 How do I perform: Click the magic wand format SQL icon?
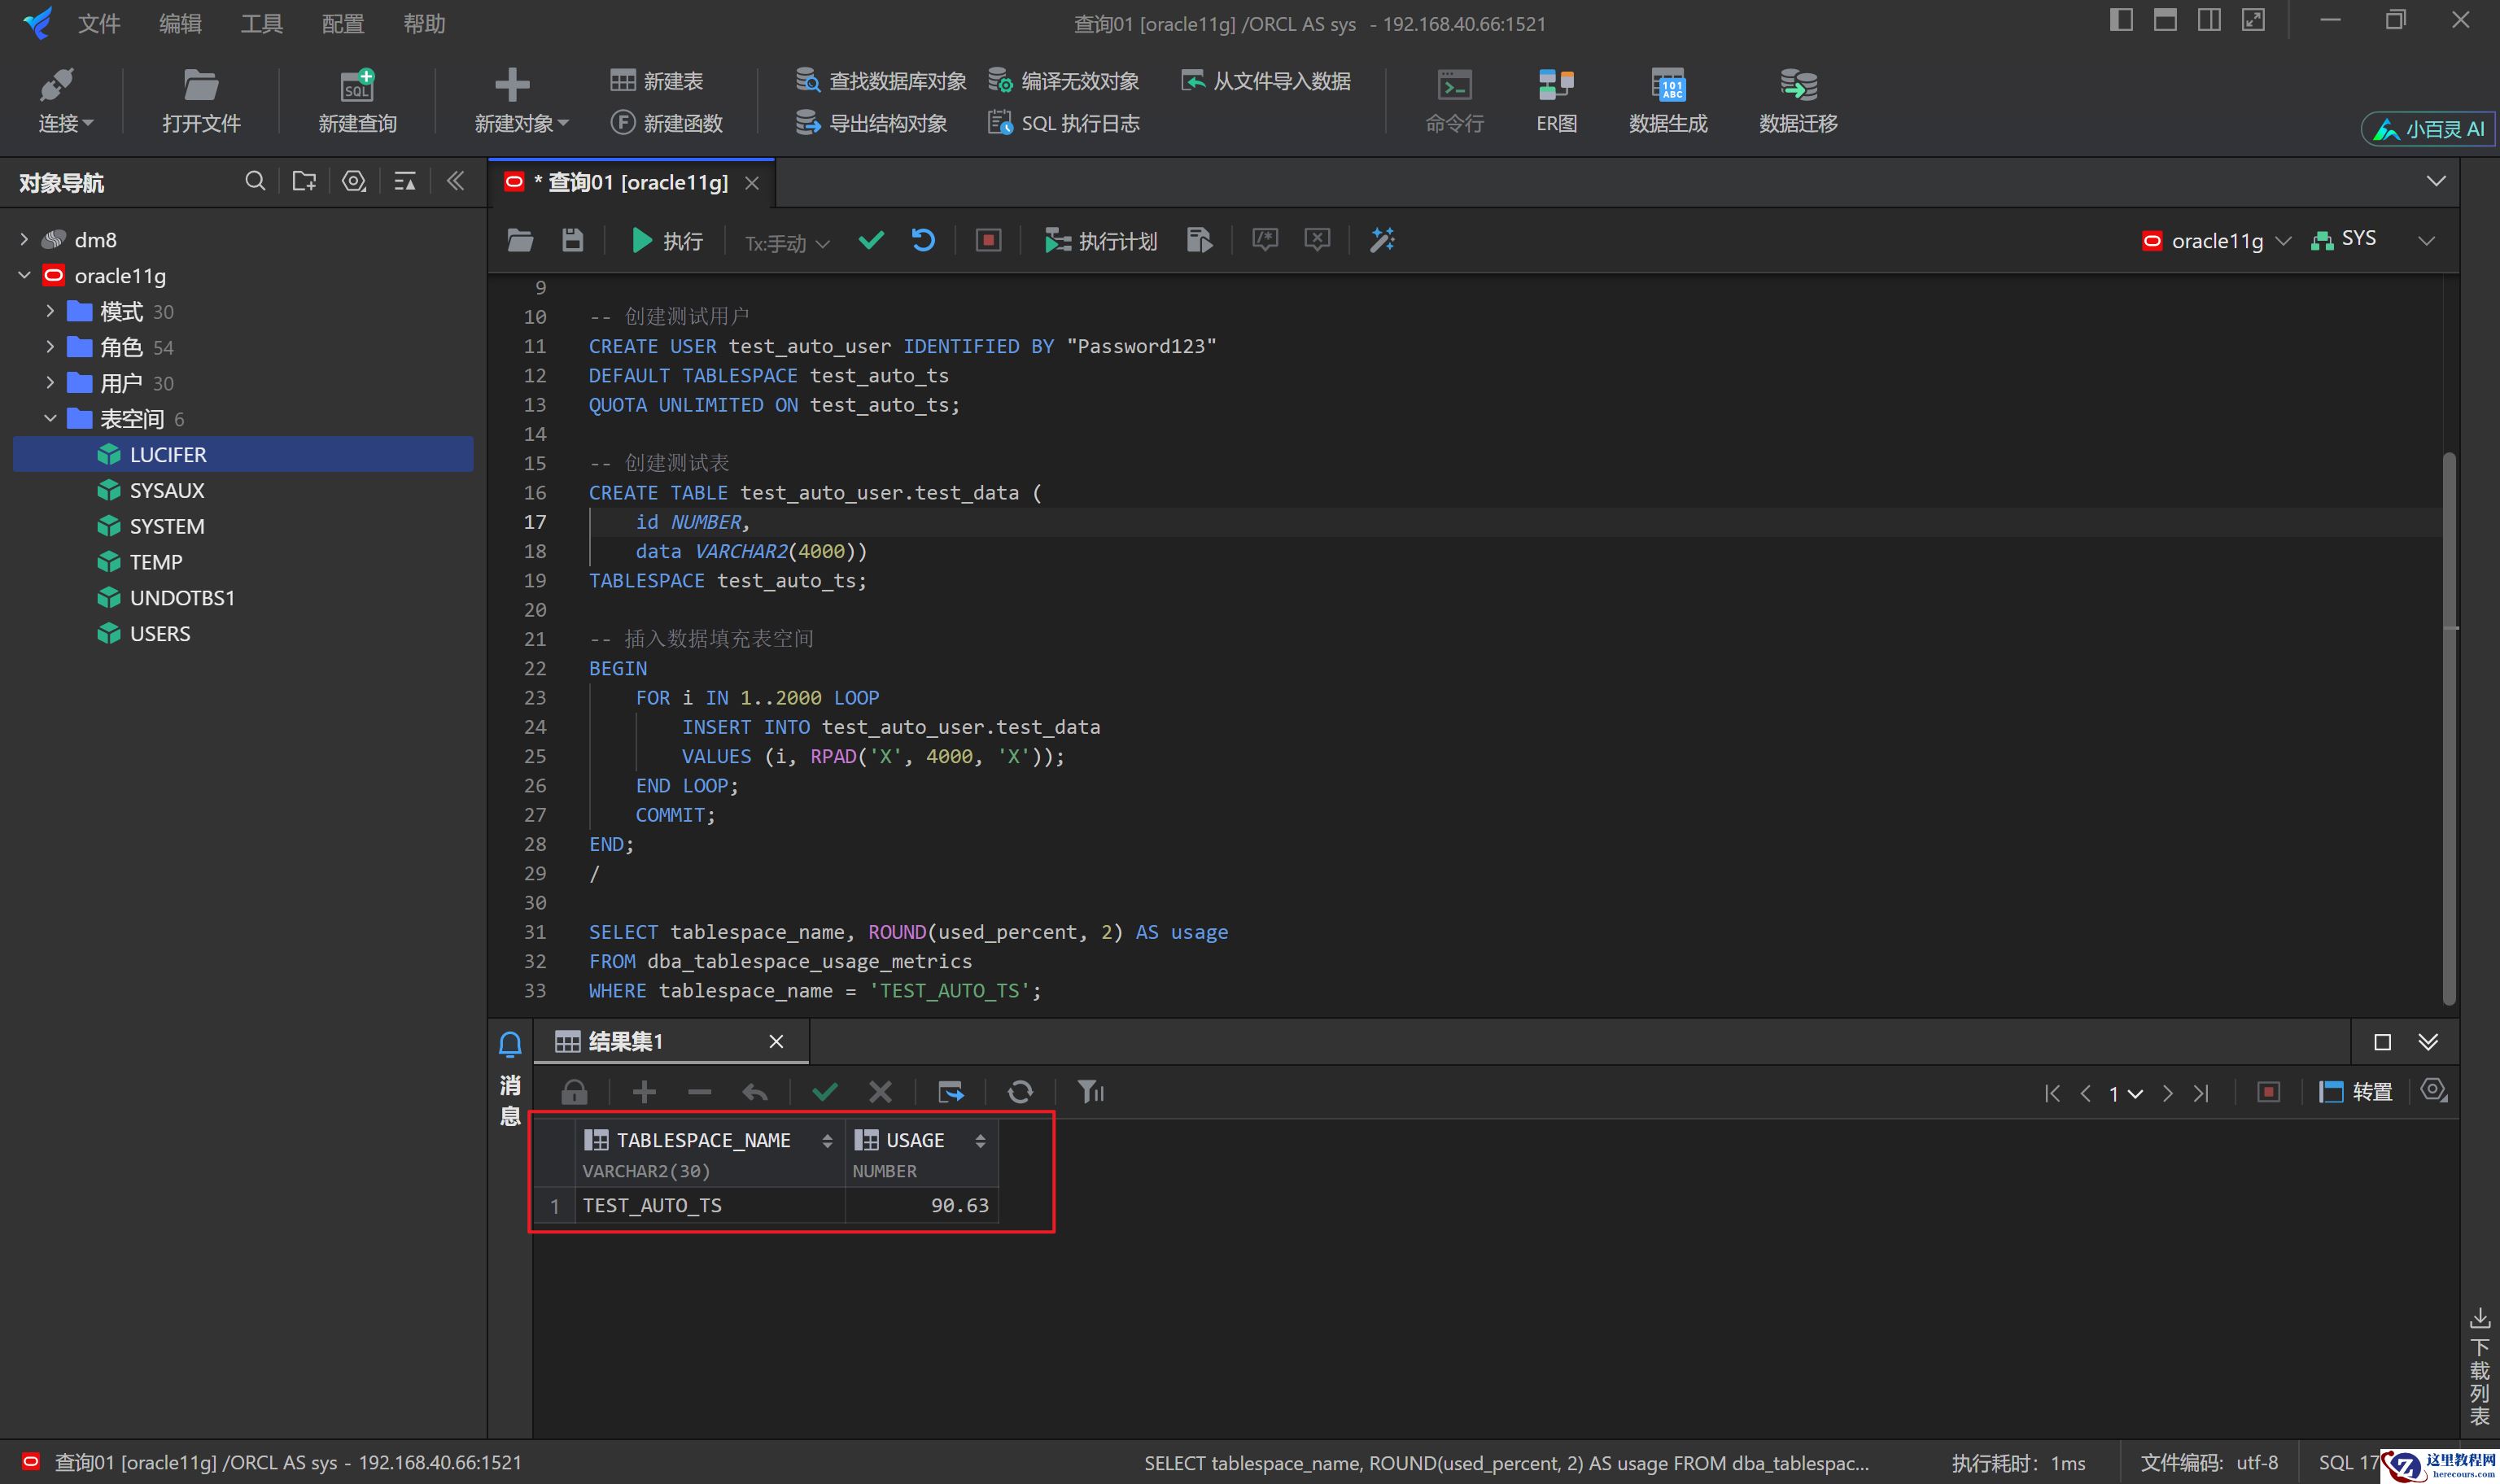click(x=1382, y=240)
